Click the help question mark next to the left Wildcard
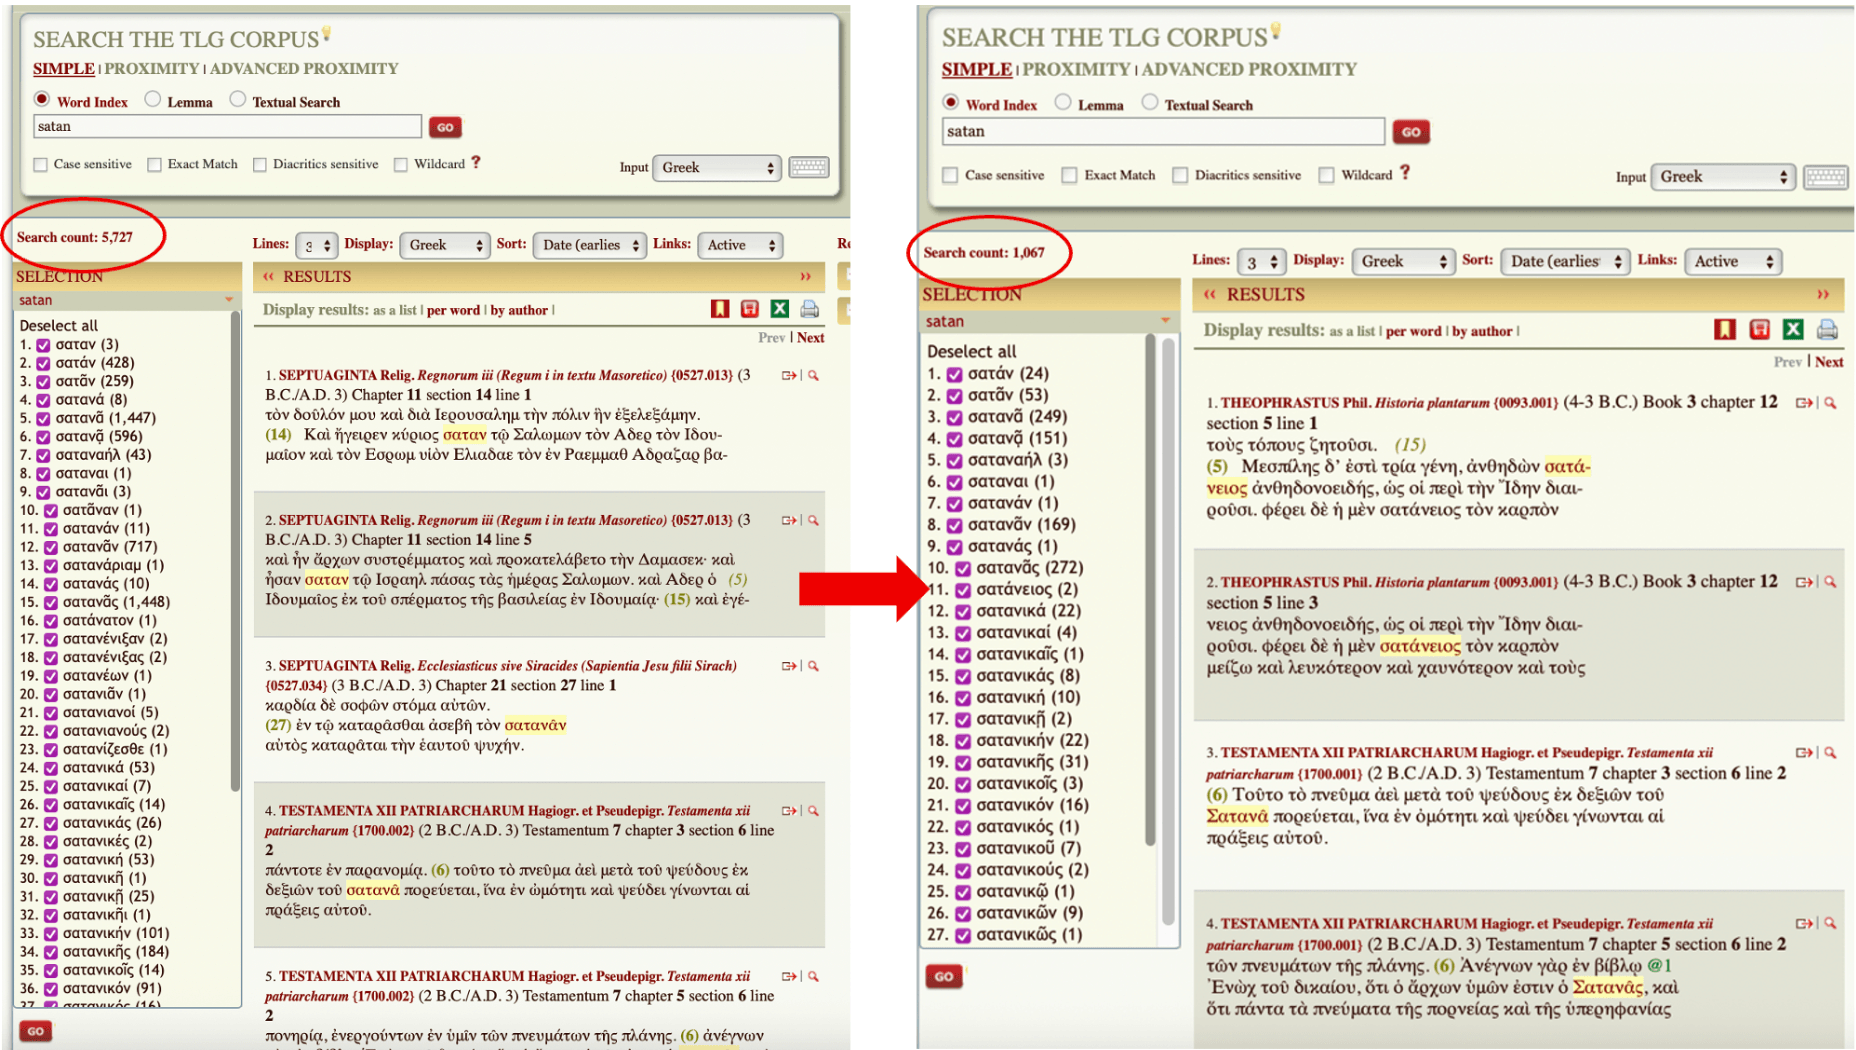This screenshot has height=1050, width=1856. click(x=476, y=163)
